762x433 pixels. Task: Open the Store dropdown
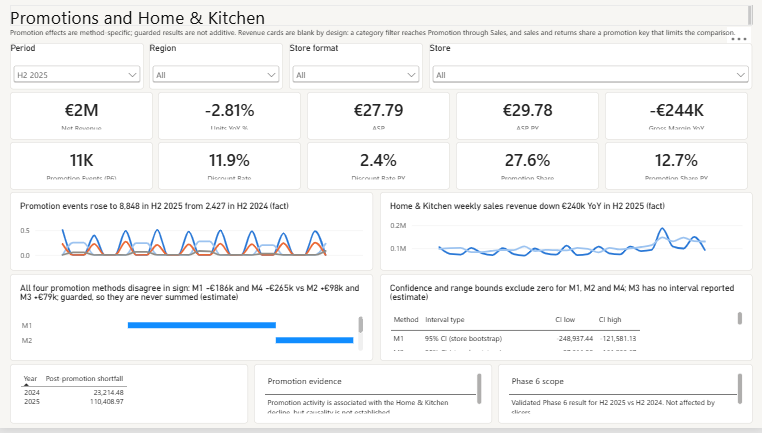(590, 75)
